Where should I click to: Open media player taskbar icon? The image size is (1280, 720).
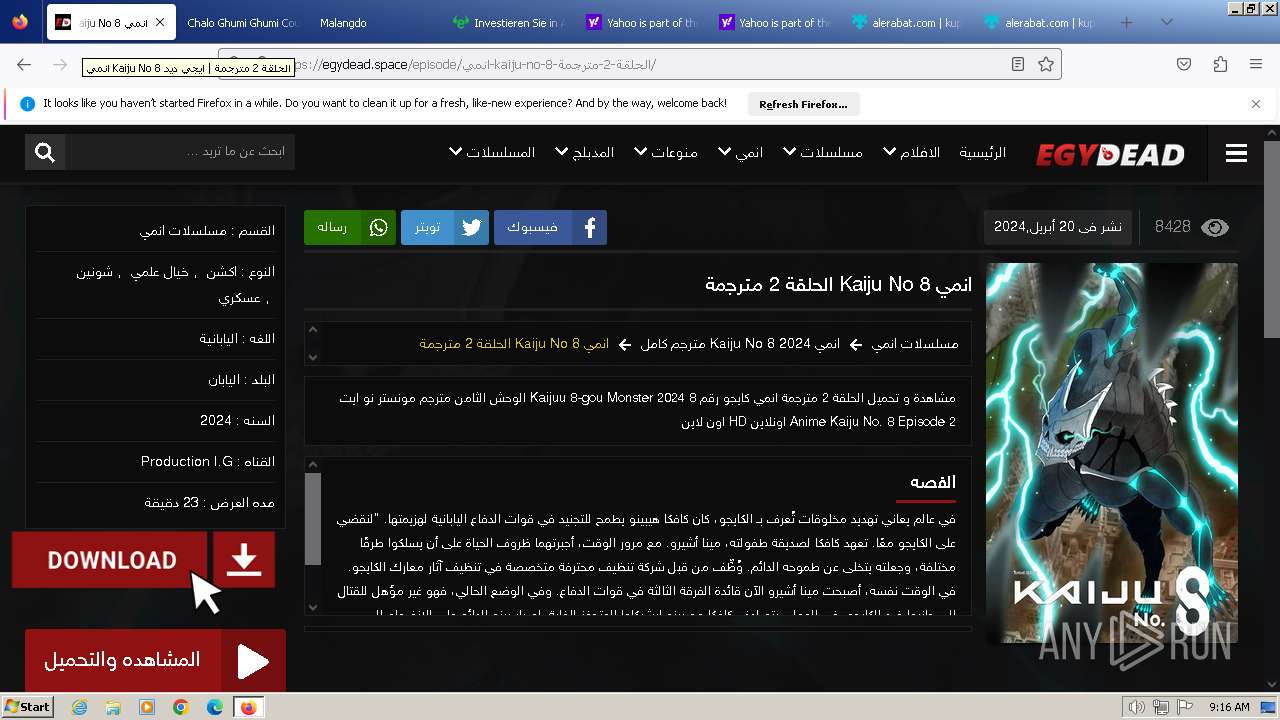(147, 707)
